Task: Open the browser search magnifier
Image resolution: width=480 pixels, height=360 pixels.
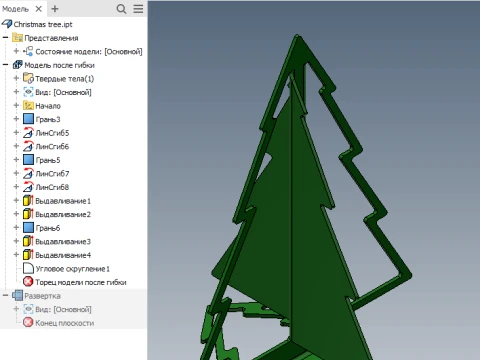Action: tap(121, 9)
